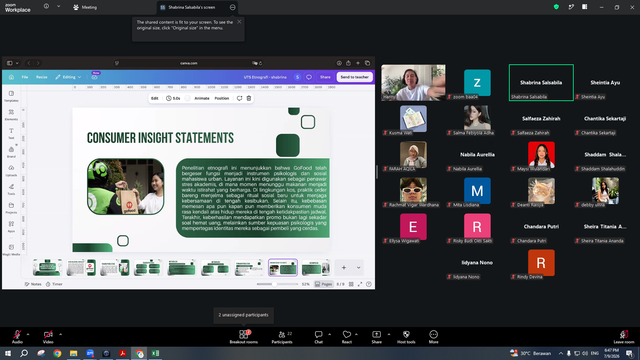Screen dimensions: 640x360
Task: Select the last slide thumbnail, page 9
Action: coord(316,268)
